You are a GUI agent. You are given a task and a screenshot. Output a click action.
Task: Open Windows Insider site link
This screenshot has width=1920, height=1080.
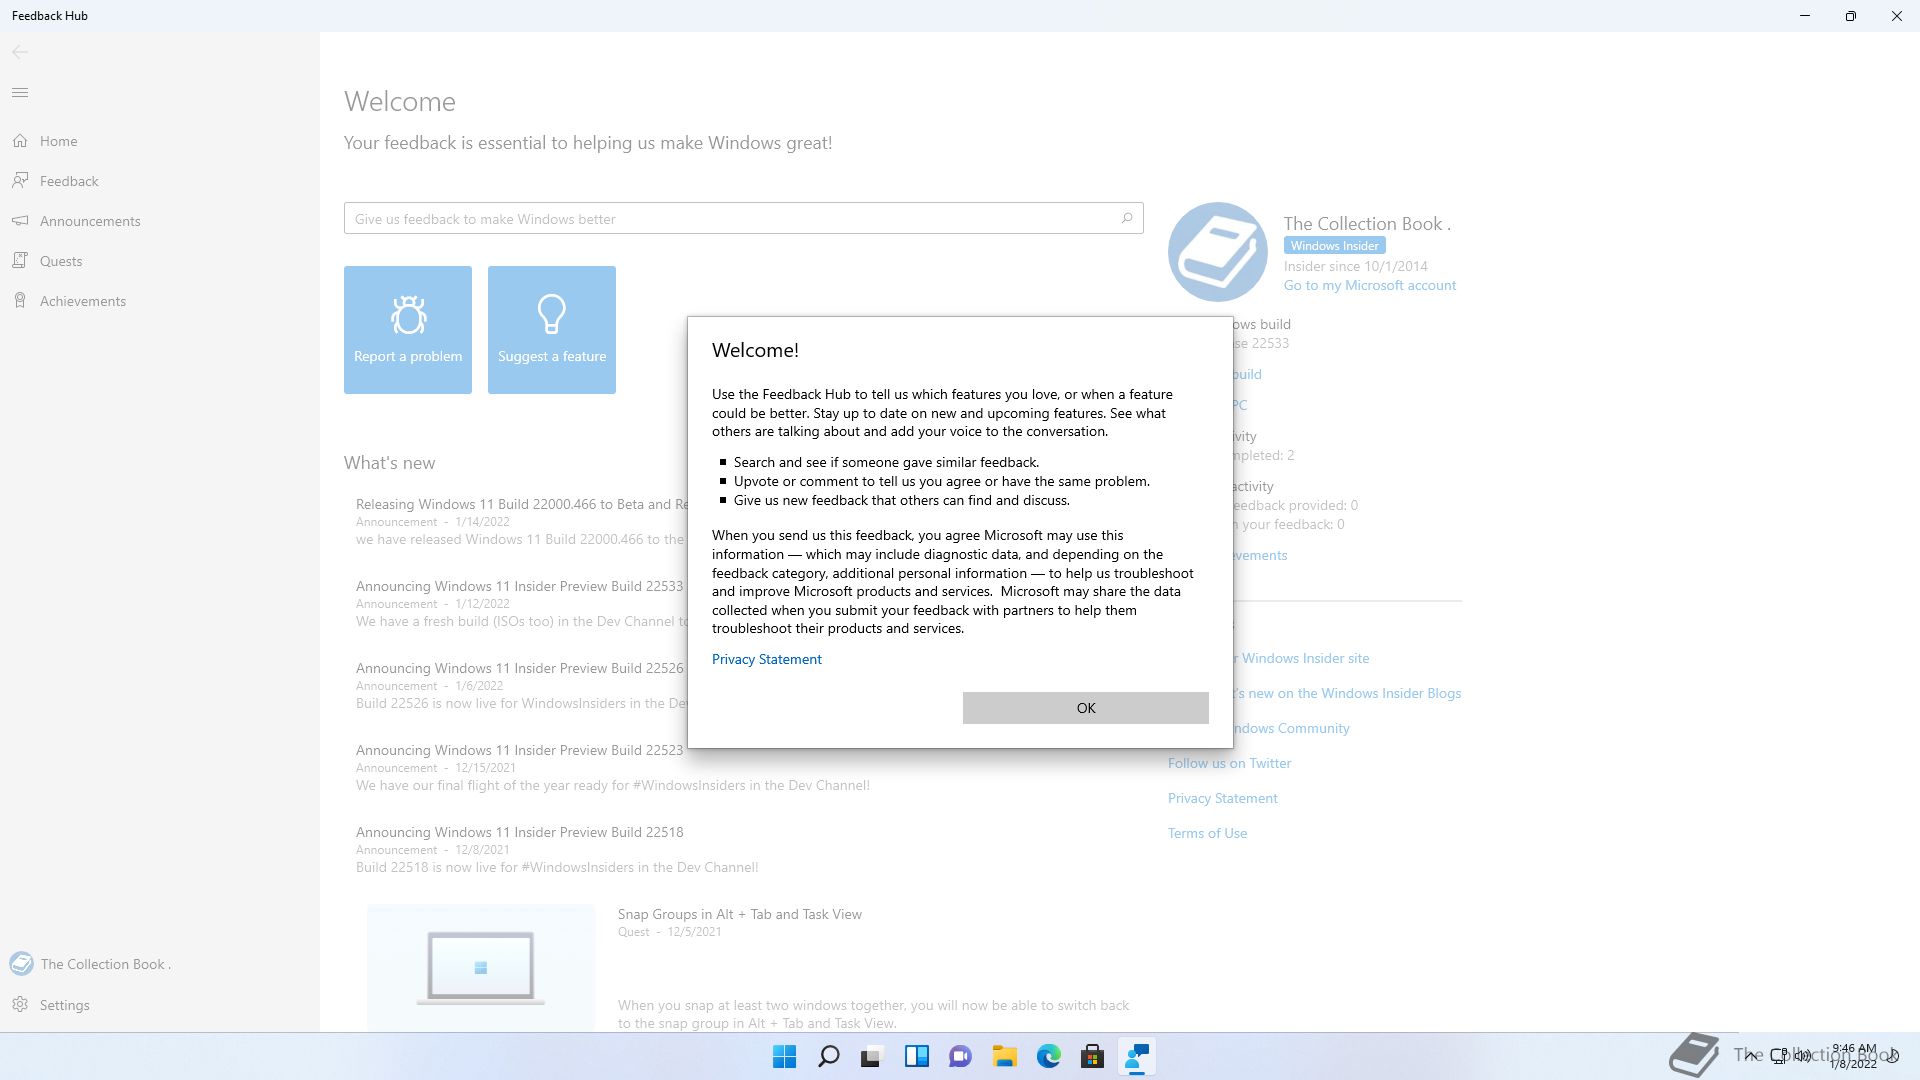pyautogui.click(x=1301, y=658)
